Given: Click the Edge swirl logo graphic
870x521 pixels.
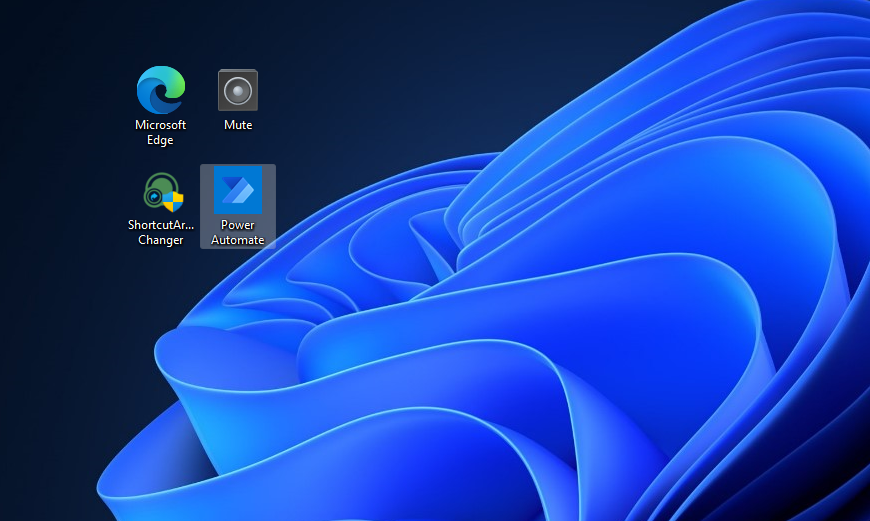Looking at the screenshot, I should pyautogui.click(x=161, y=90).
